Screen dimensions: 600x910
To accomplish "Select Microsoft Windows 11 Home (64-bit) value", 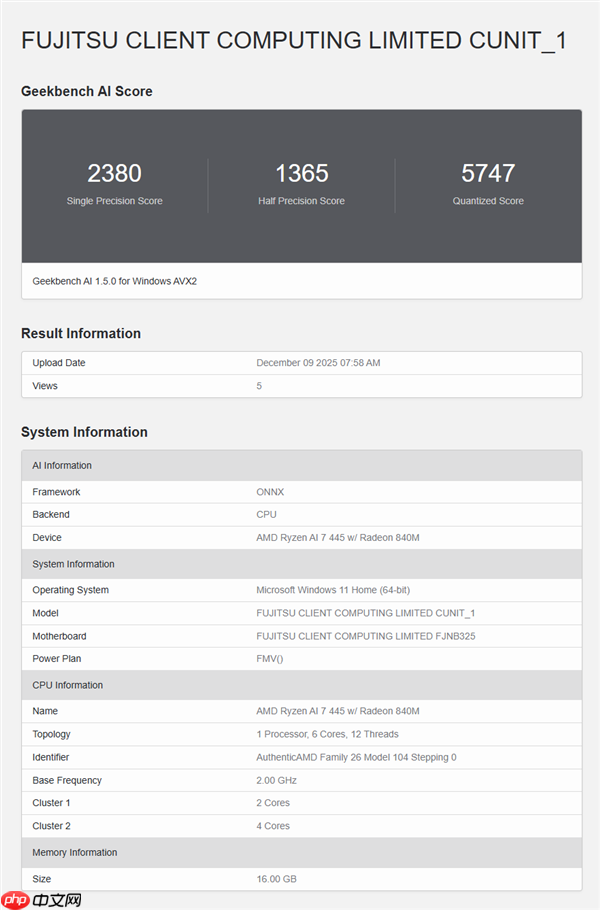I will pos(333,590).
